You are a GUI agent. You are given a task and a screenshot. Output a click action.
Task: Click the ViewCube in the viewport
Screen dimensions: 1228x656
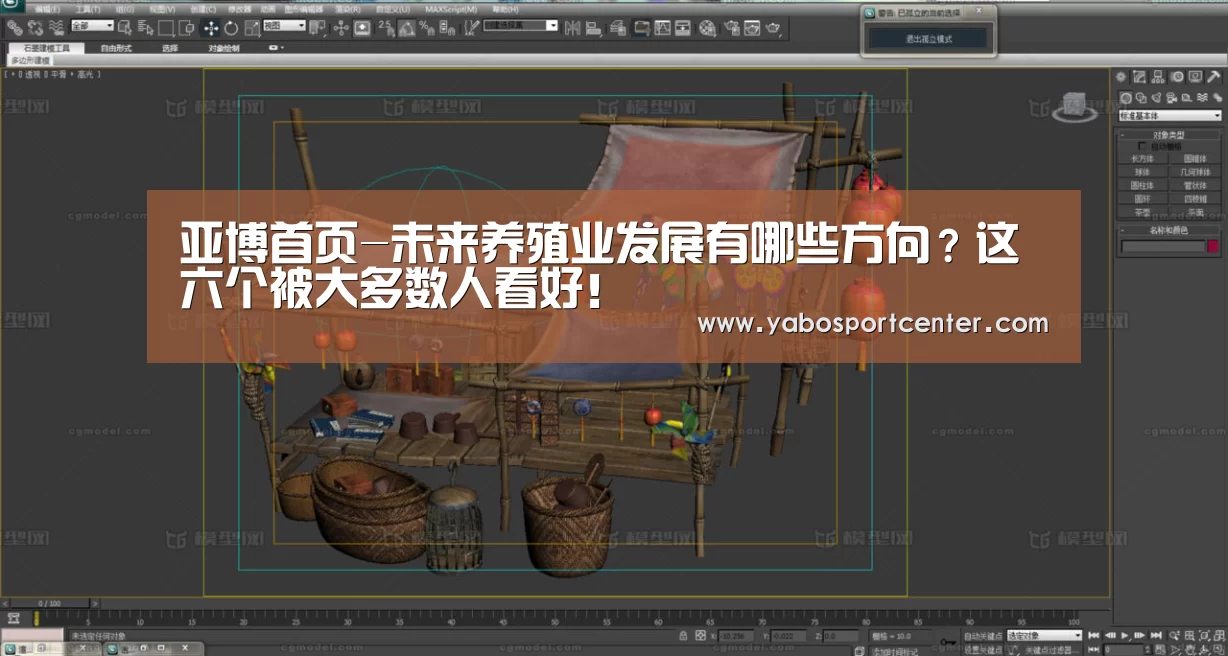[x=1074, y=107]
